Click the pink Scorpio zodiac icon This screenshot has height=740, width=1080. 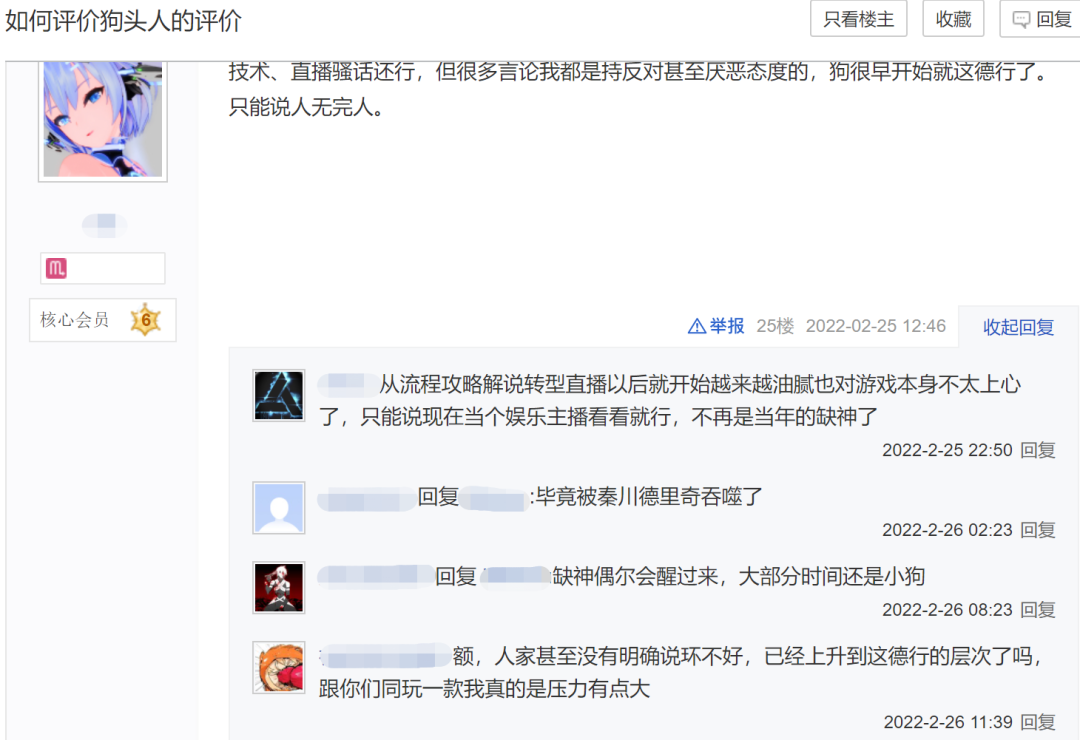pyautogui.click(x=56, y=268)
